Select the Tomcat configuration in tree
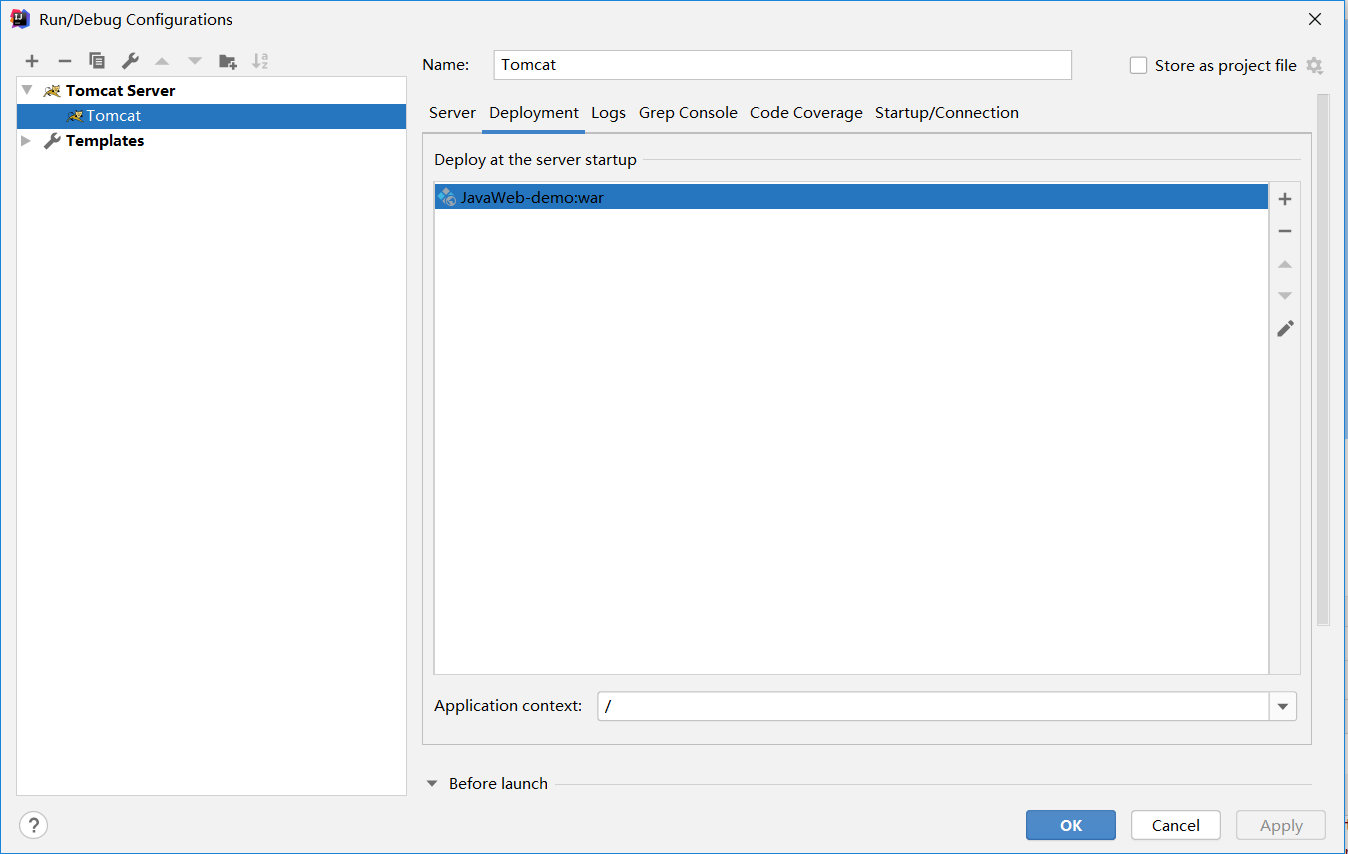 click(211, 116)
